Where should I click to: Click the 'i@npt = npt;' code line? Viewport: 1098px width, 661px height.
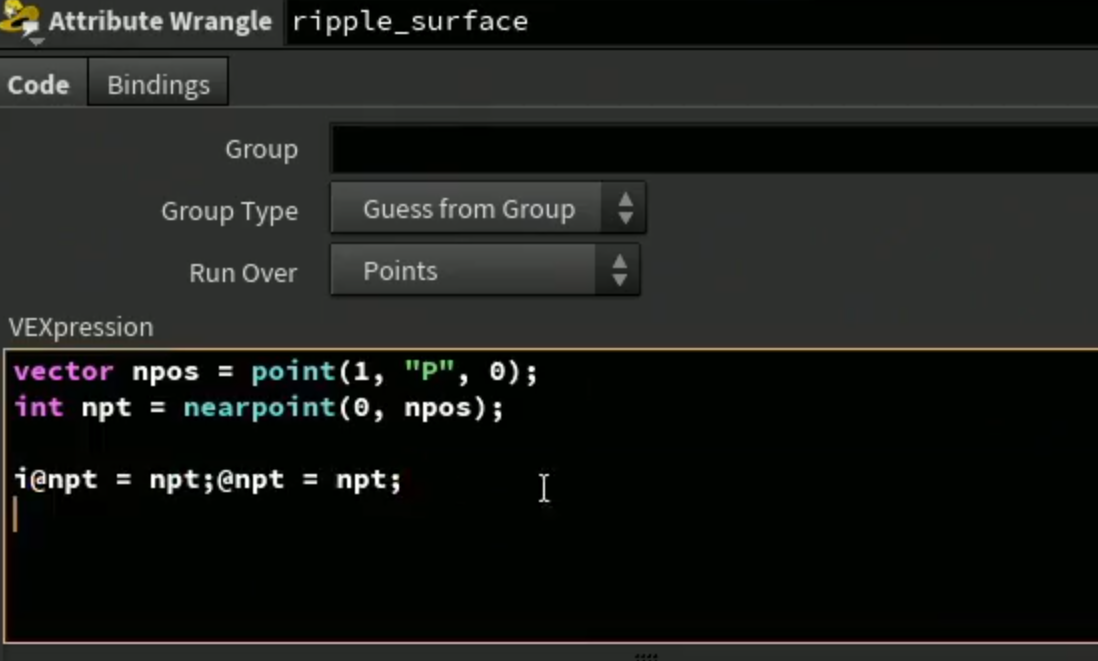coord(207,480)
